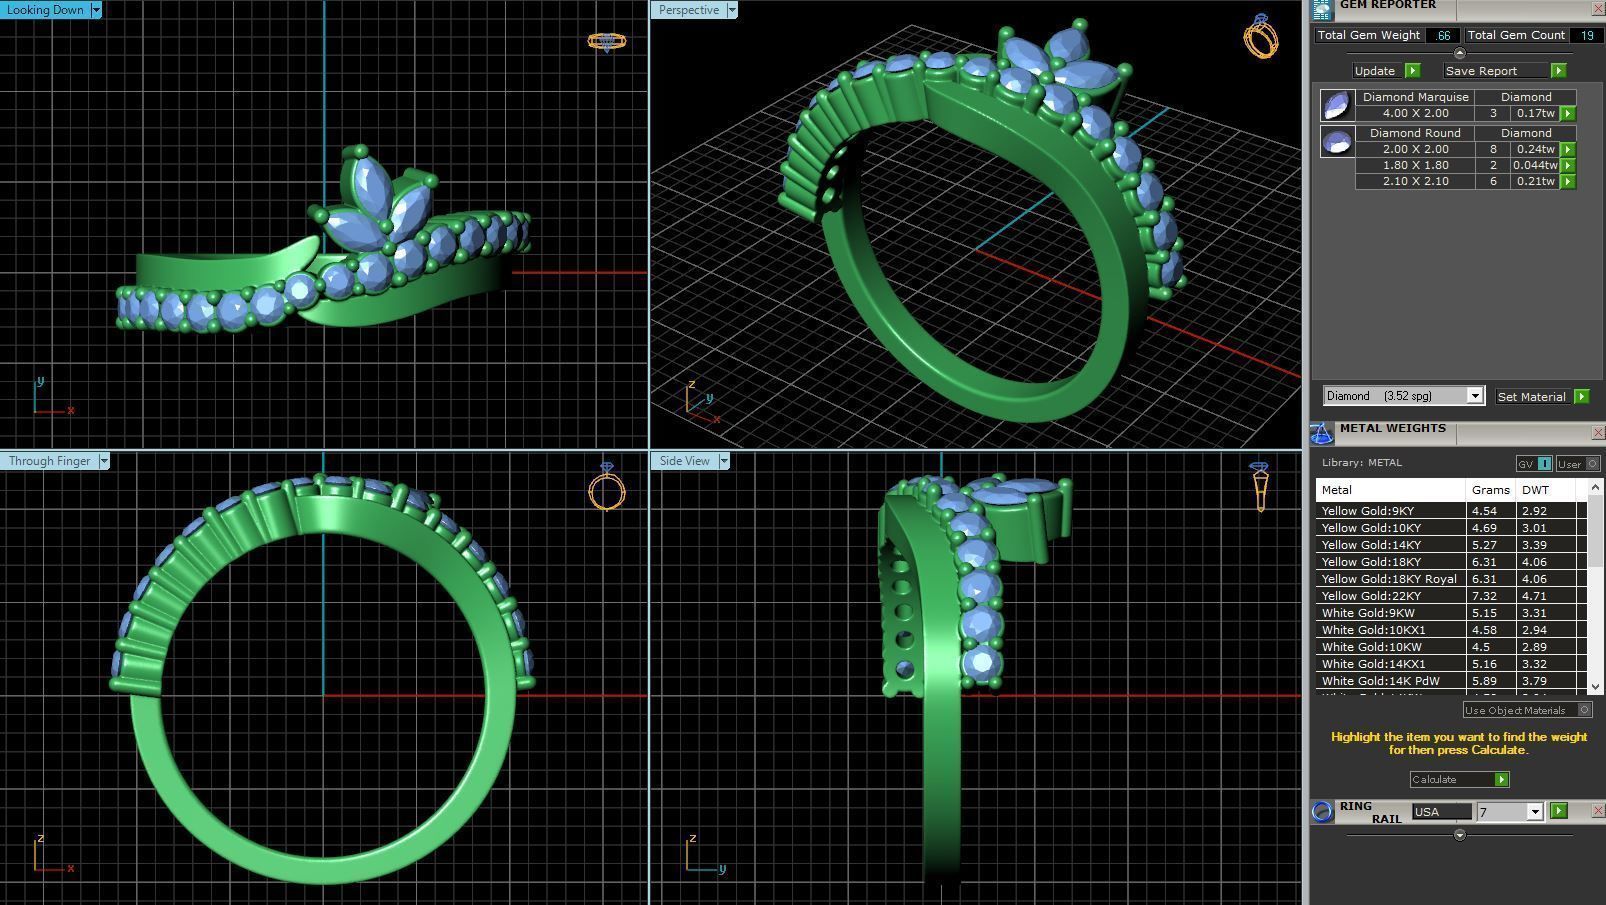Close the Metal Weights panel
The image size is (1606, 905).
point(1597,433)
